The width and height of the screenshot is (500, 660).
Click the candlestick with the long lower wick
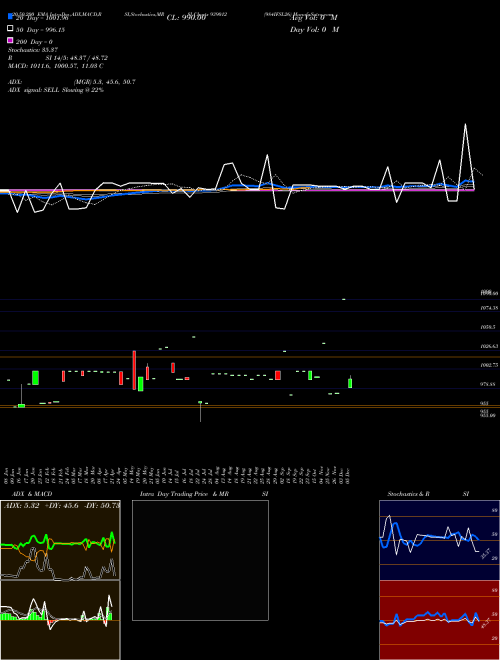(200, 411)
